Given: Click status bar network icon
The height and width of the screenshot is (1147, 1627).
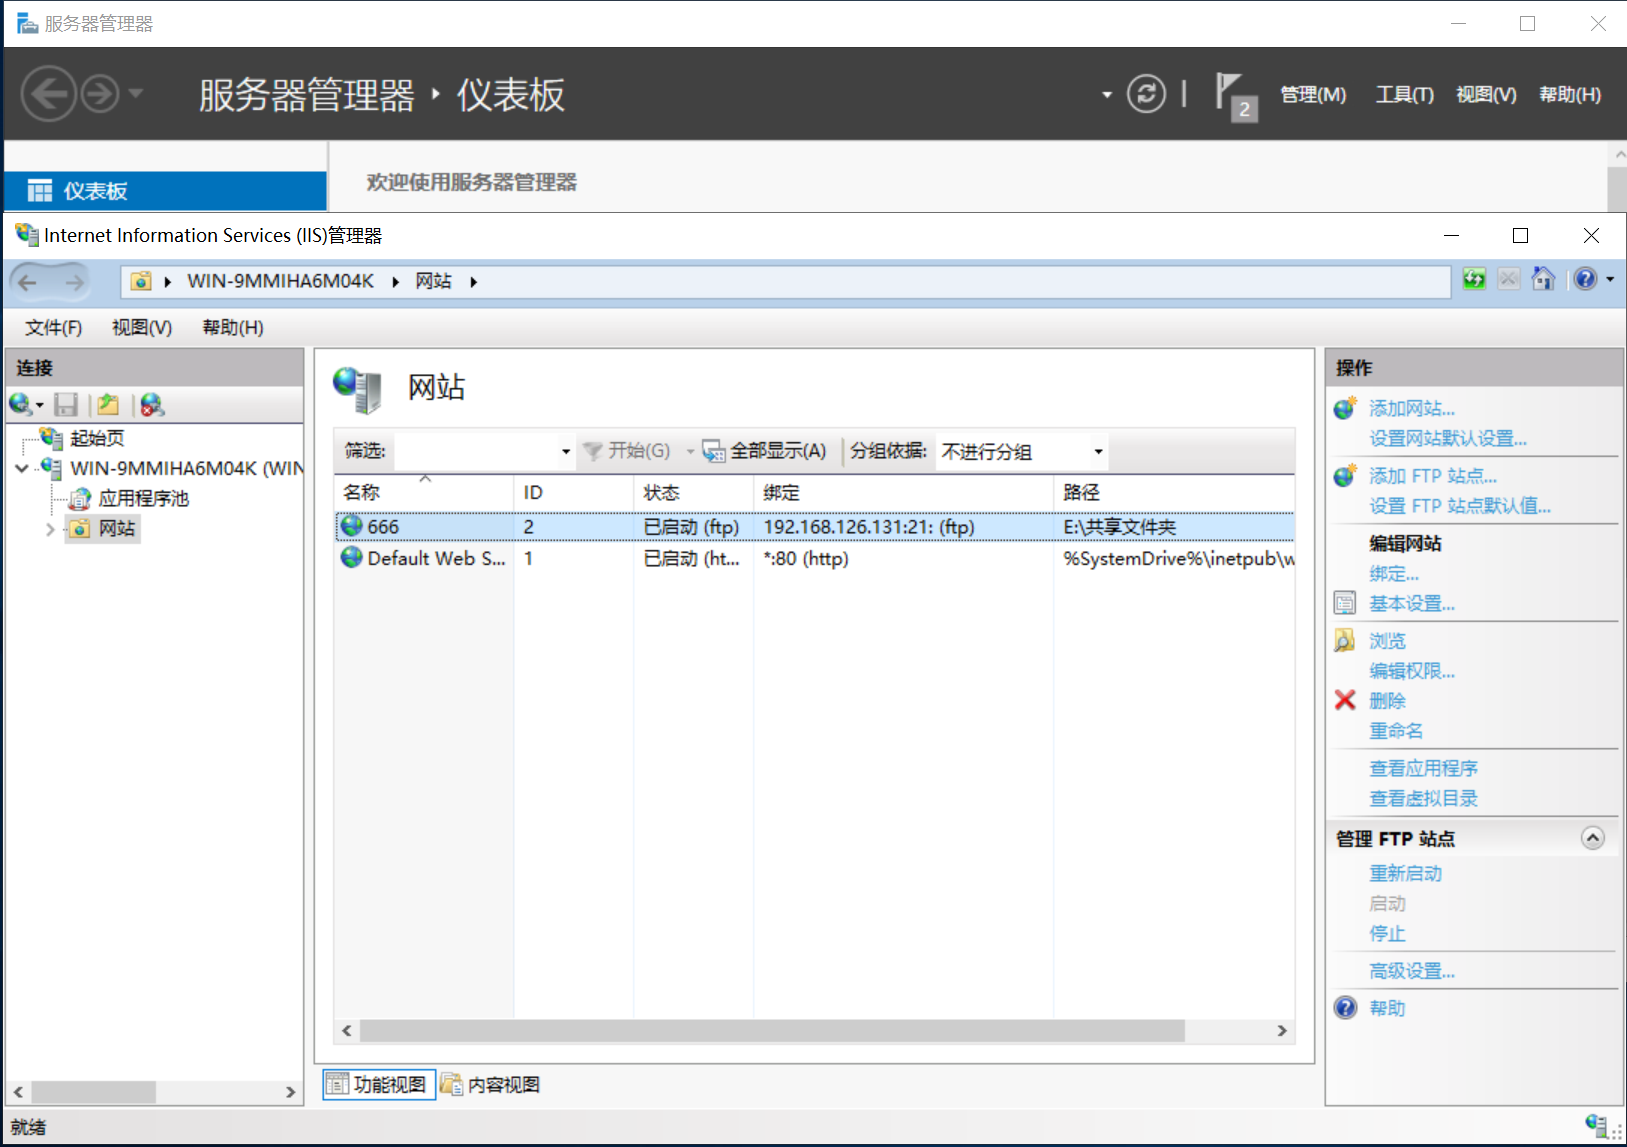Looking at the screenshot, I should coord(1597,1125).
